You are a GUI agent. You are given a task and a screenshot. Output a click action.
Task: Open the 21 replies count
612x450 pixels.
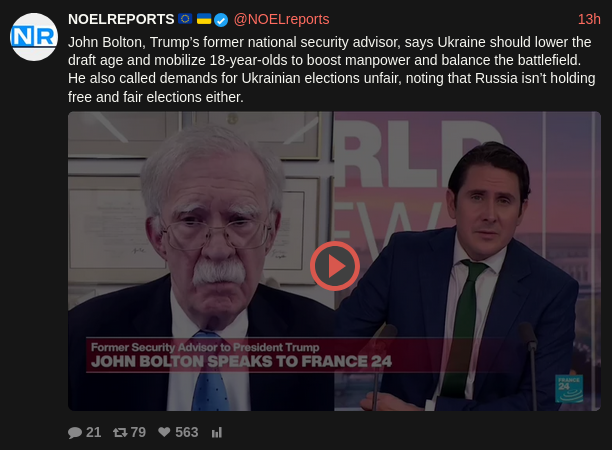pyautogui.click(x=94, y=432)
